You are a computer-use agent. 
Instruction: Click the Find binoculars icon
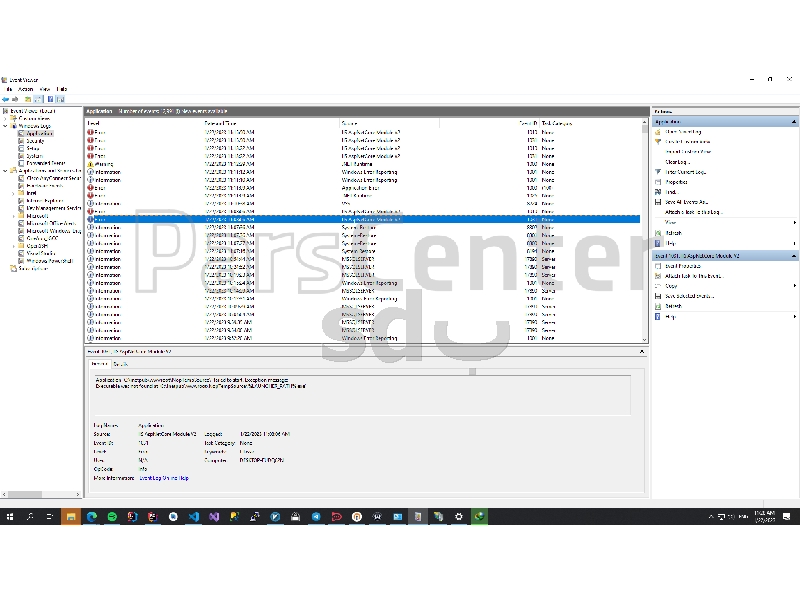pyautogui.click(x=658, y=192)
